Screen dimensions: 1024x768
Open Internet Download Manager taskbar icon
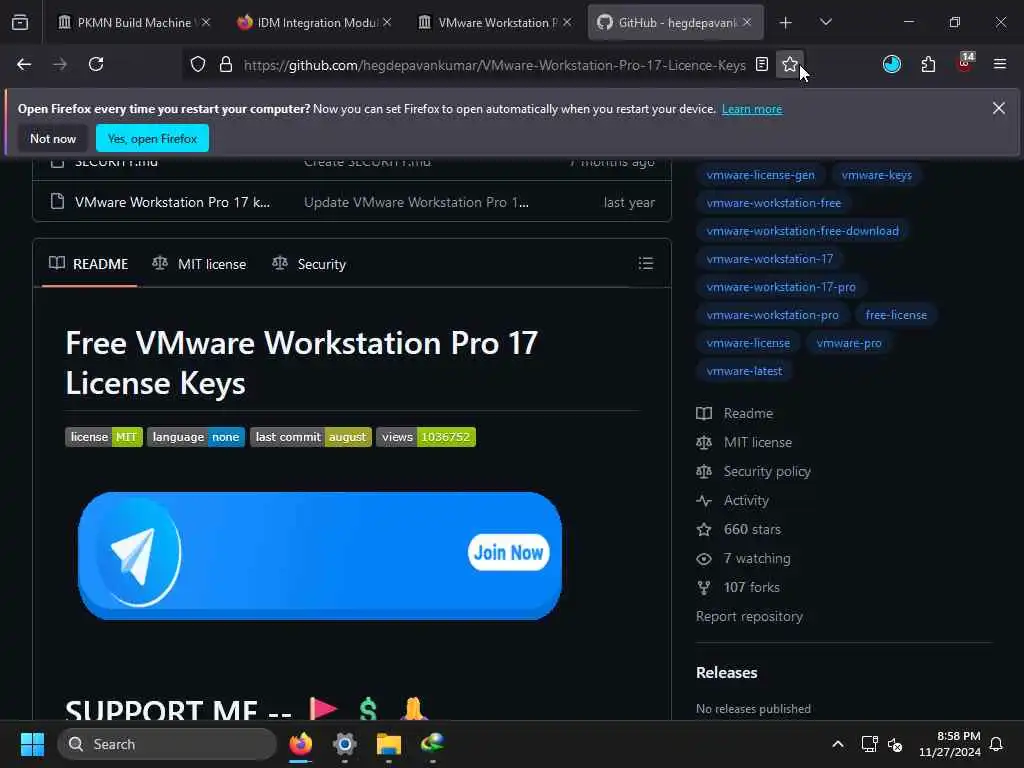[x=432, y=744]
